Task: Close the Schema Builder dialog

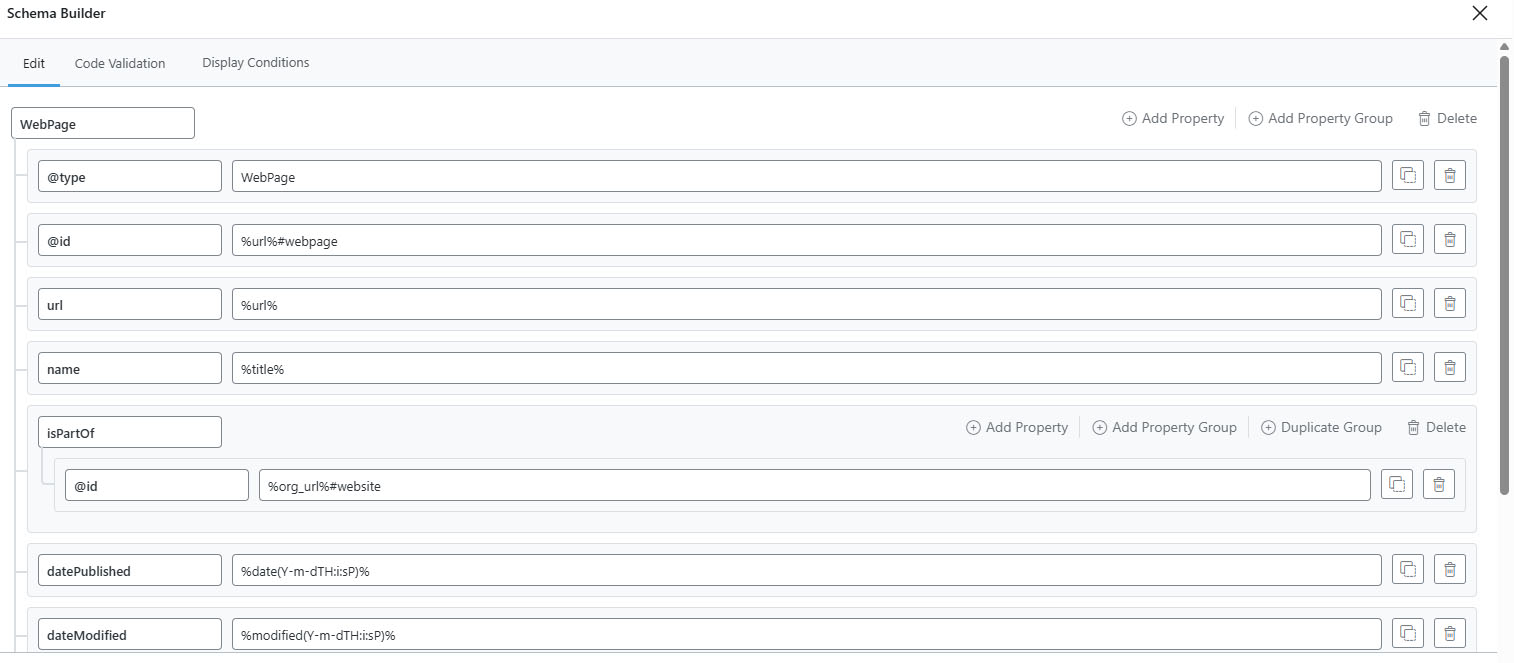Action: pyautogui.click(x=1479, y=13)
